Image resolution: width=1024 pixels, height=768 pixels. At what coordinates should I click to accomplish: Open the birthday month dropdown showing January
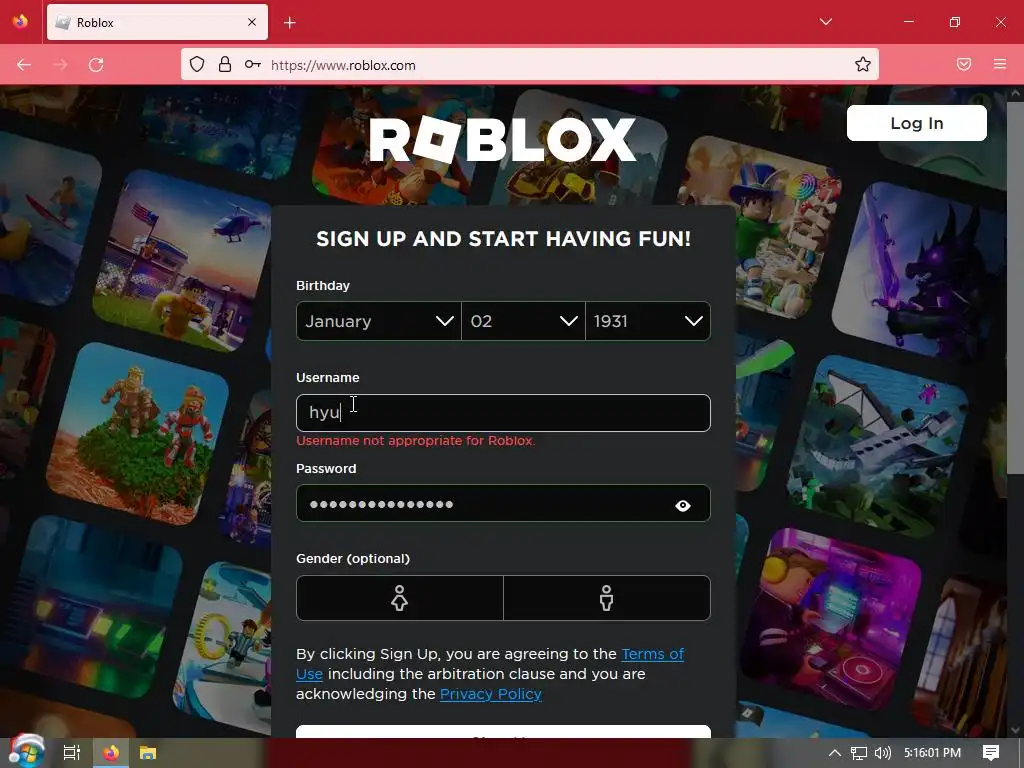click(379, 321)
